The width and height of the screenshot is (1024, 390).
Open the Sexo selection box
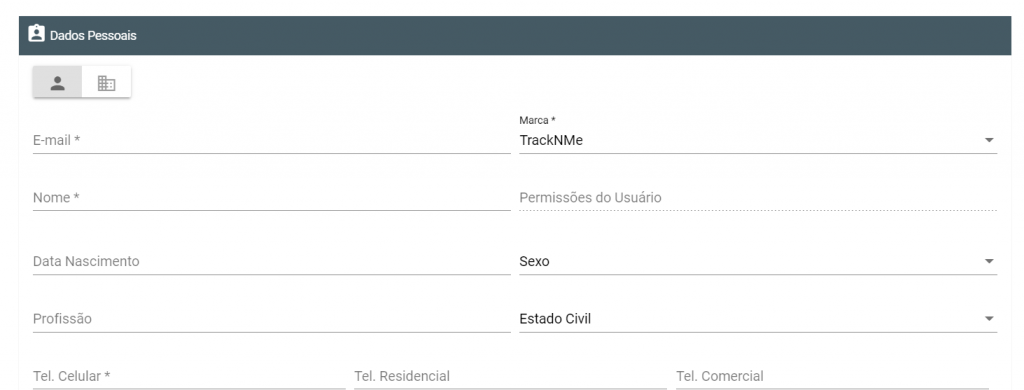[x=758, y=261]
